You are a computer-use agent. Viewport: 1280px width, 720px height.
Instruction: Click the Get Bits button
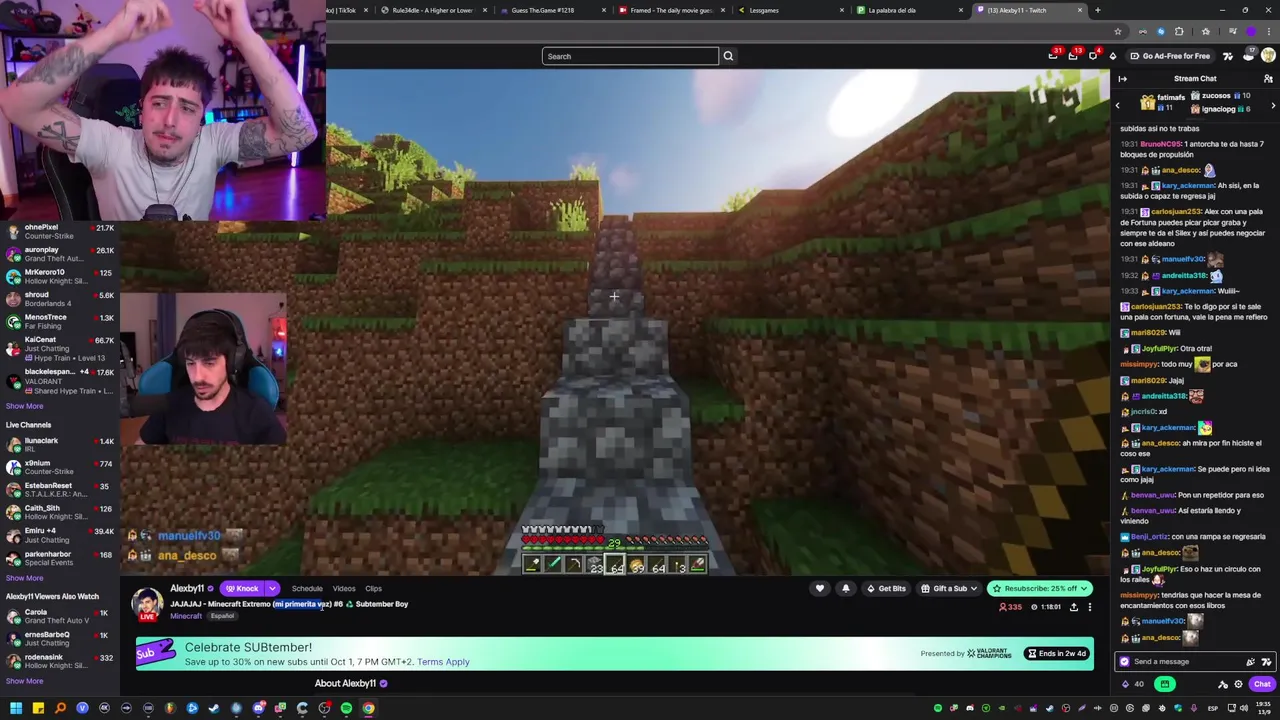(x=886, y=588)
